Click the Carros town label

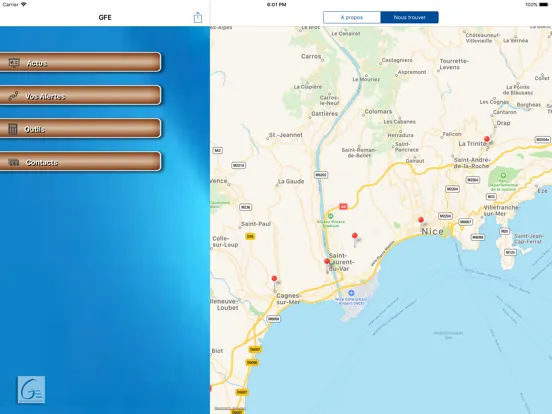[311, 56]
